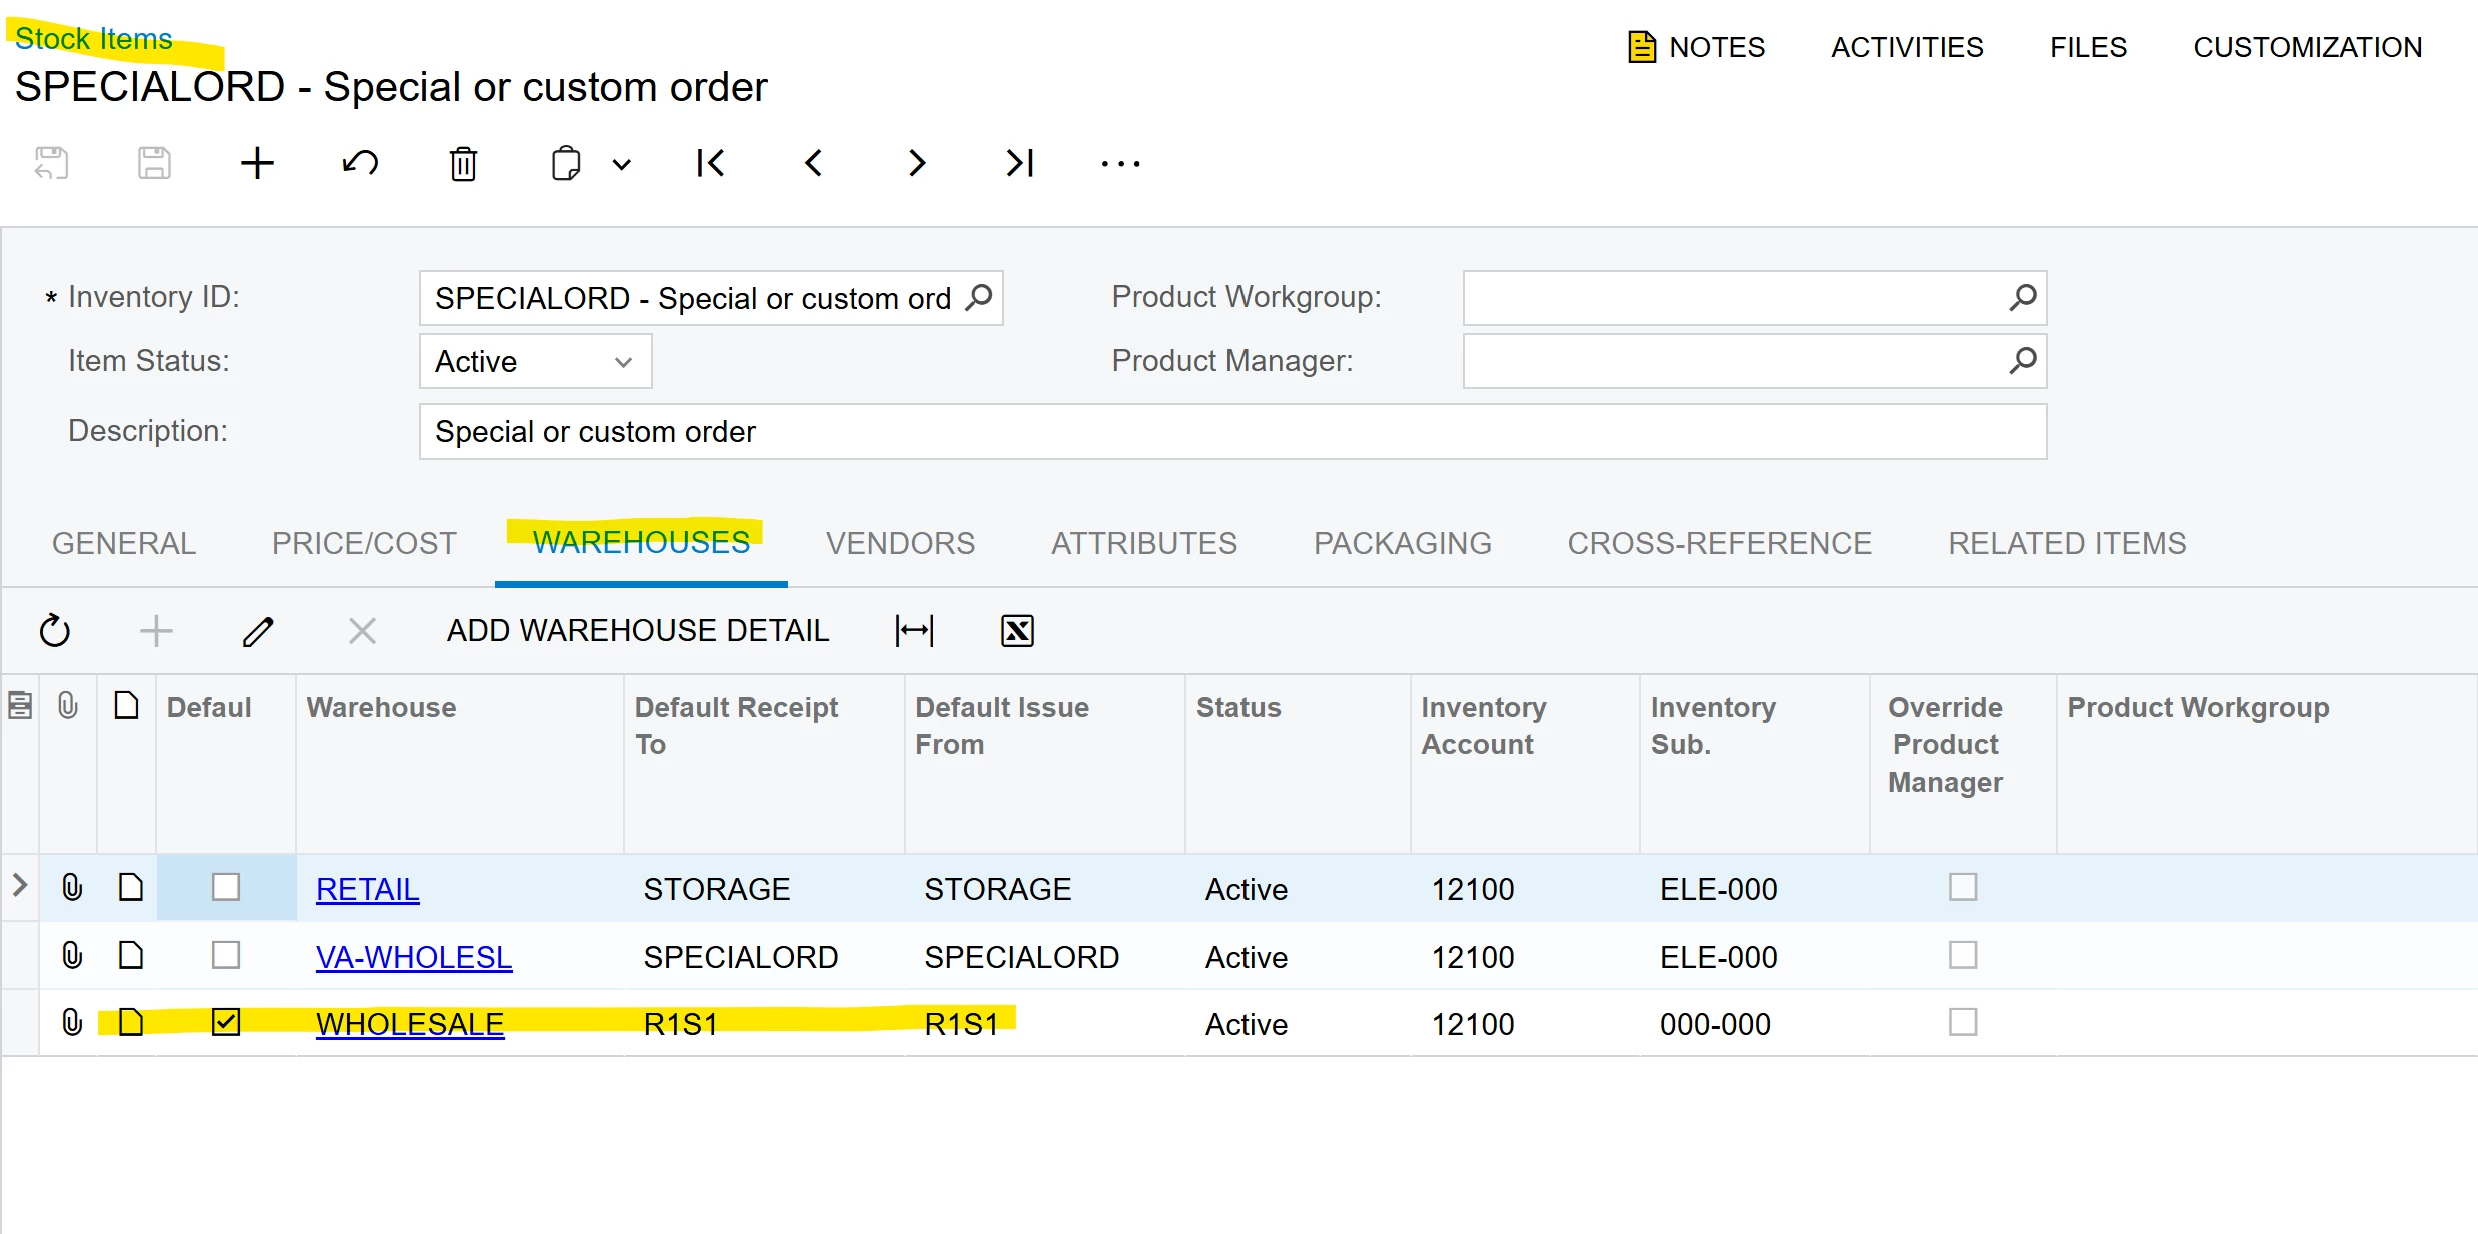2478x1234 pixels.
Task: Open attachments for the WHOLESALE row
Action: pos(70,1022)
